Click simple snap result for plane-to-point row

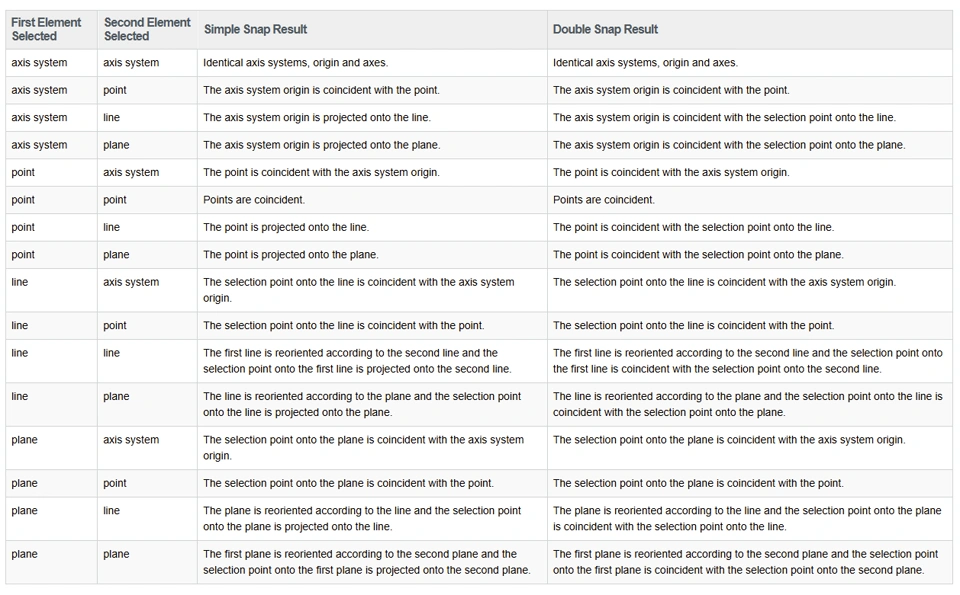(348, 483)
